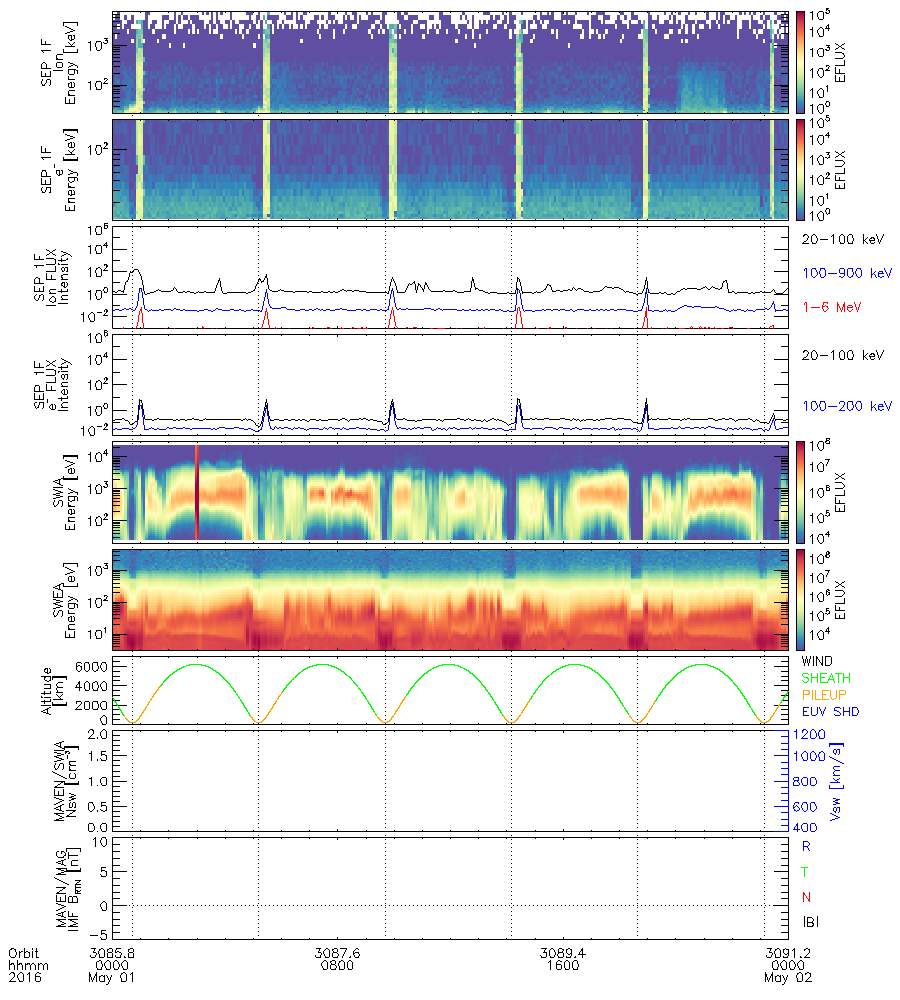
Task: Click the SEP ion spectrogram EFLUX colorbar
Action: 800,62
